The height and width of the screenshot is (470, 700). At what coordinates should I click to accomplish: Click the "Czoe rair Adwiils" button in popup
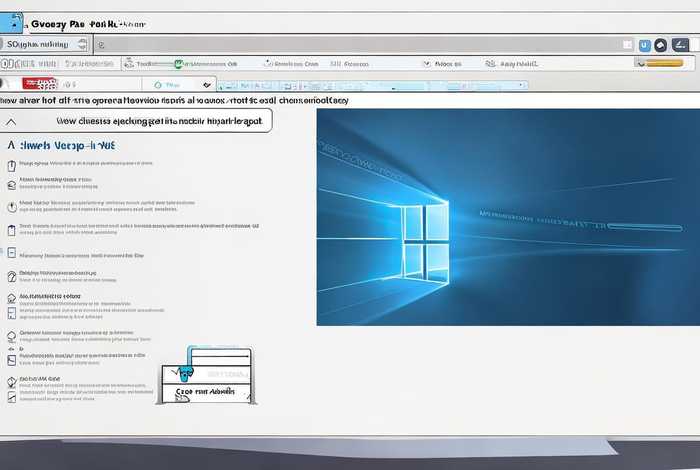click(x=206, y=393)
